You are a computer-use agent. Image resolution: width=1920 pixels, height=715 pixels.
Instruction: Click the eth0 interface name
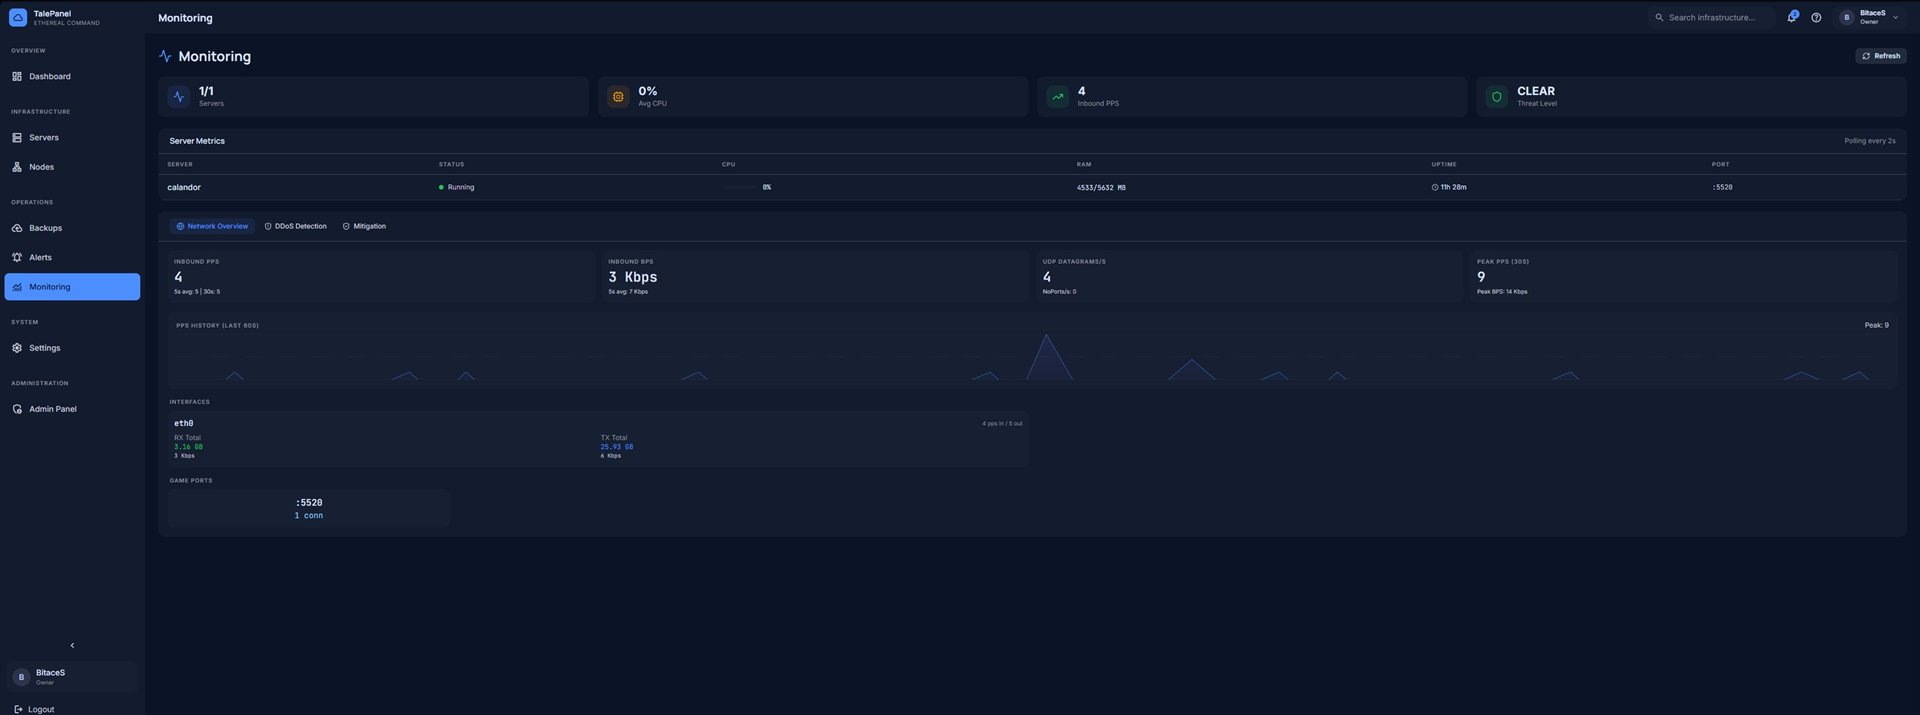pos(184,423)
